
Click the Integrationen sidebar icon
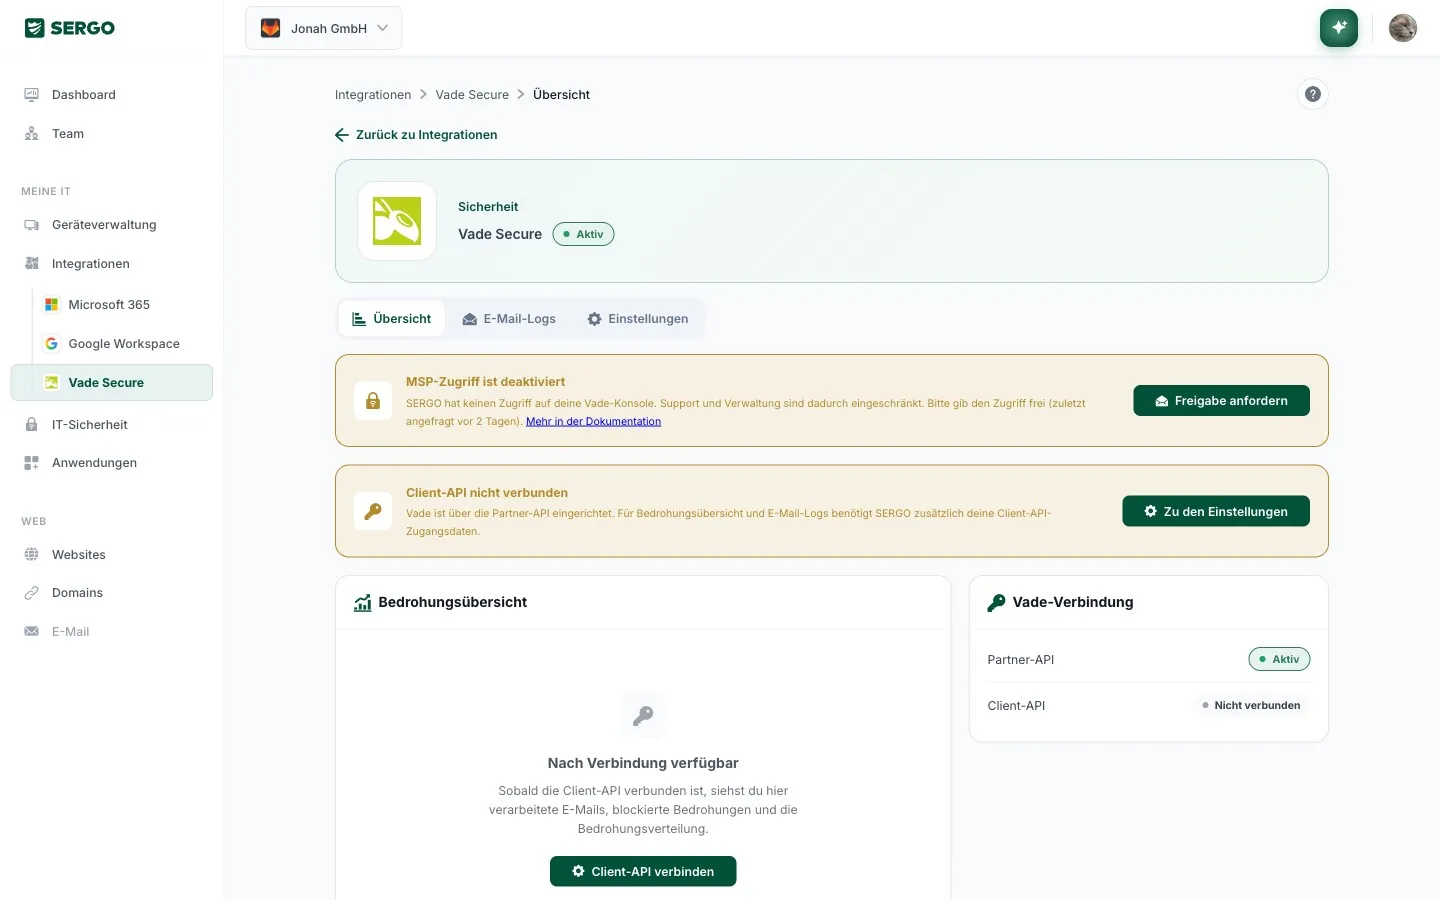pyautogui.click(x=31, y=264)
